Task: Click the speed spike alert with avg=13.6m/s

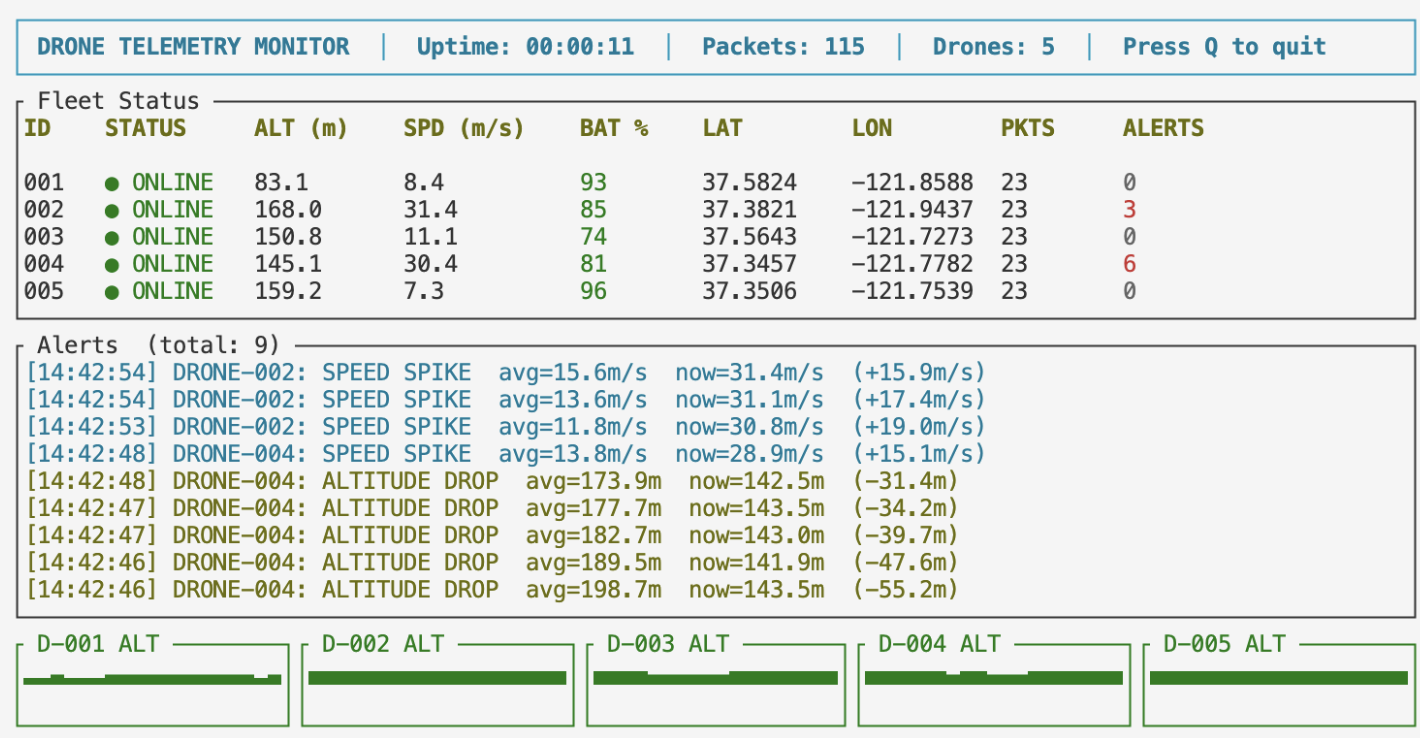Action: click(505, 400)
